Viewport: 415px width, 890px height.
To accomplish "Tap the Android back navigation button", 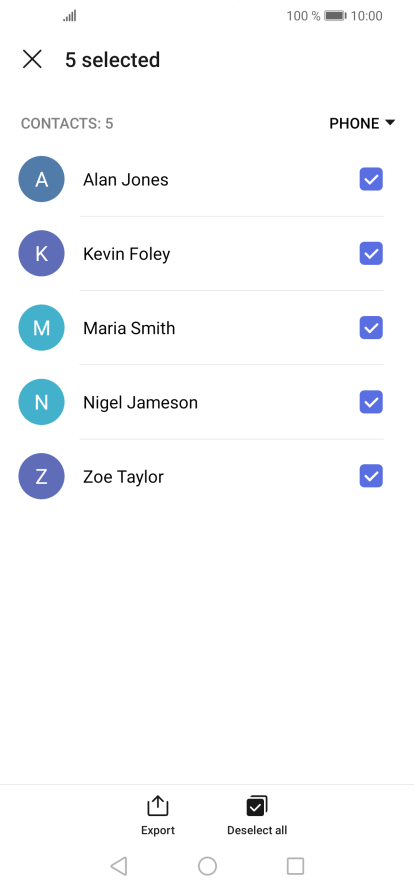I will (118, 866).
